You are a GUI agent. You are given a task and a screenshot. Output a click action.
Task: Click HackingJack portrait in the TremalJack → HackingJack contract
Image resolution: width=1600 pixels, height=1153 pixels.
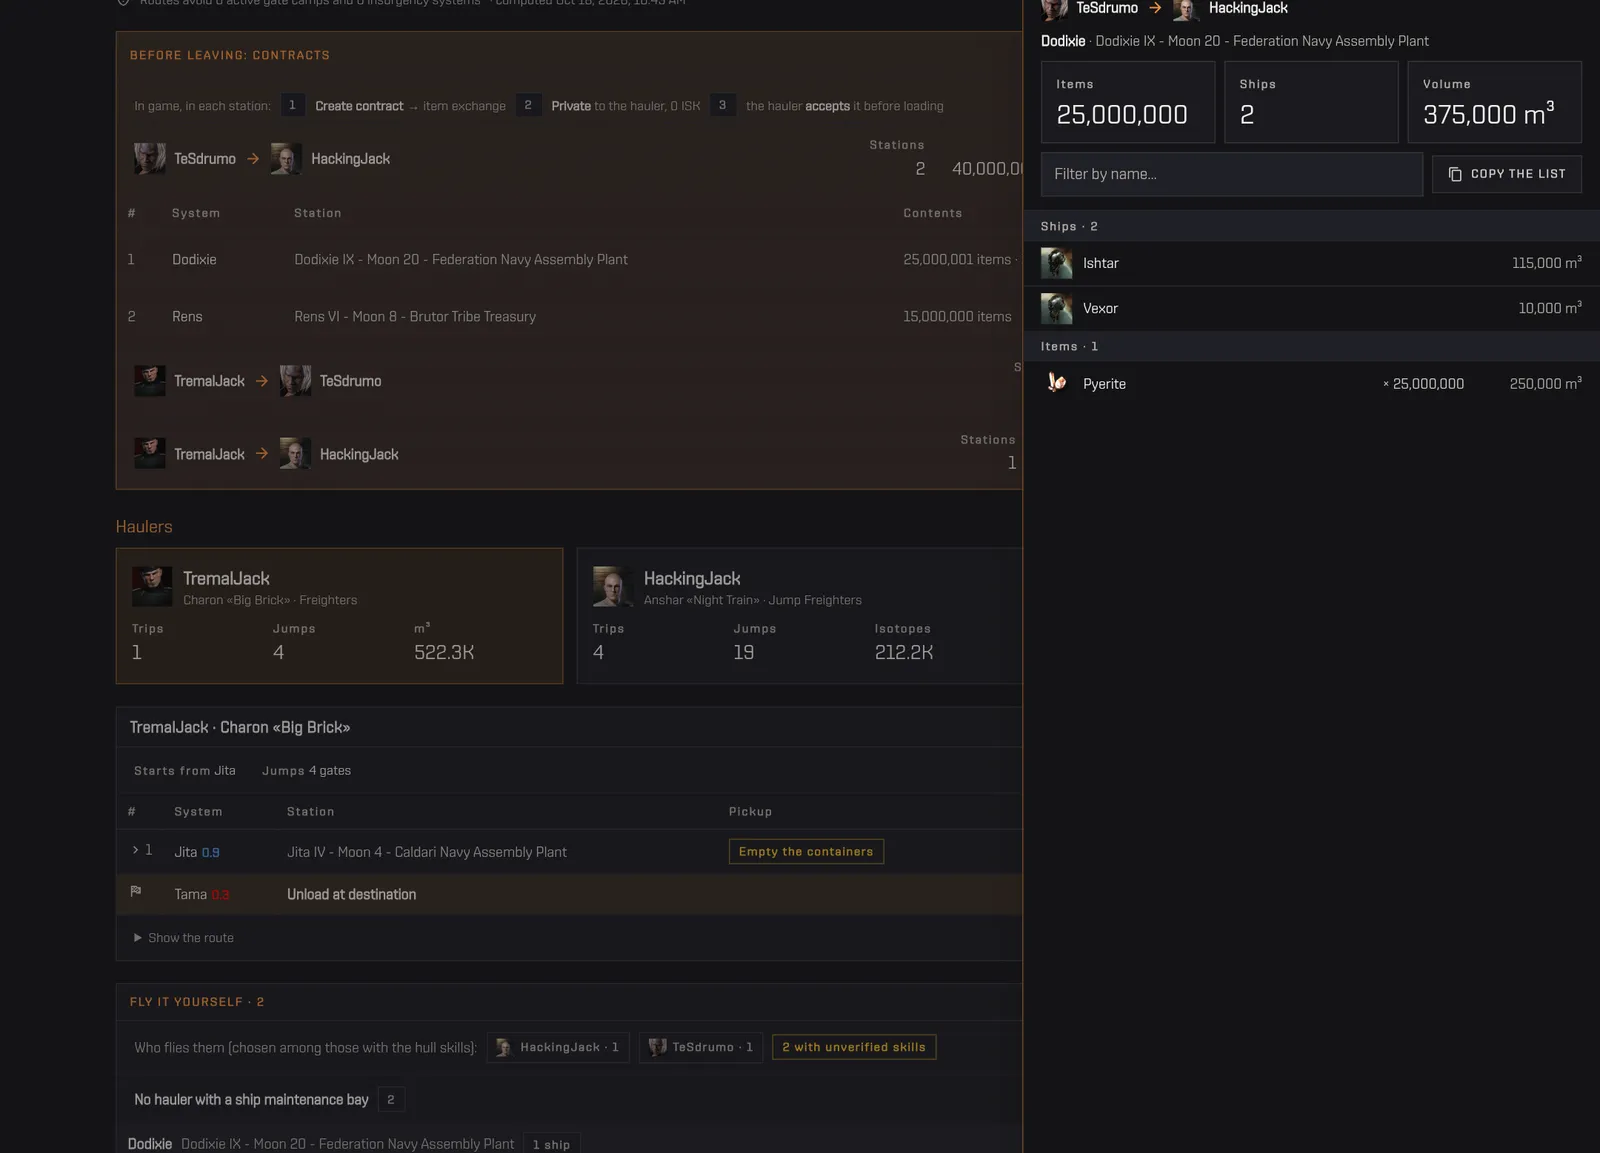click(x=295, y=454)
